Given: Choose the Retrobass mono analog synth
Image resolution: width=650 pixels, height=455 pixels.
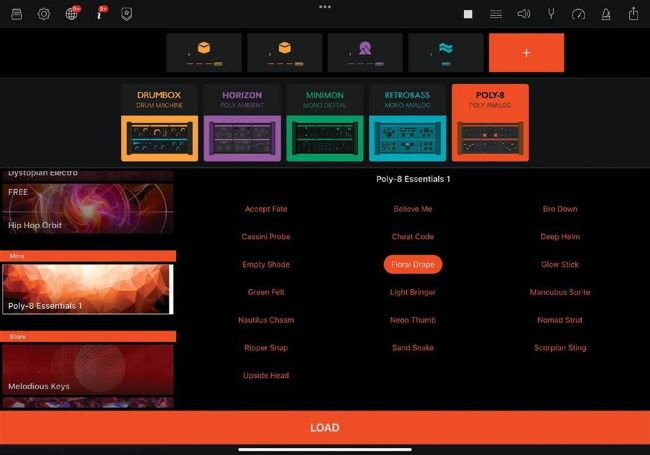Looking at the screenshot, I should point(407,123).
